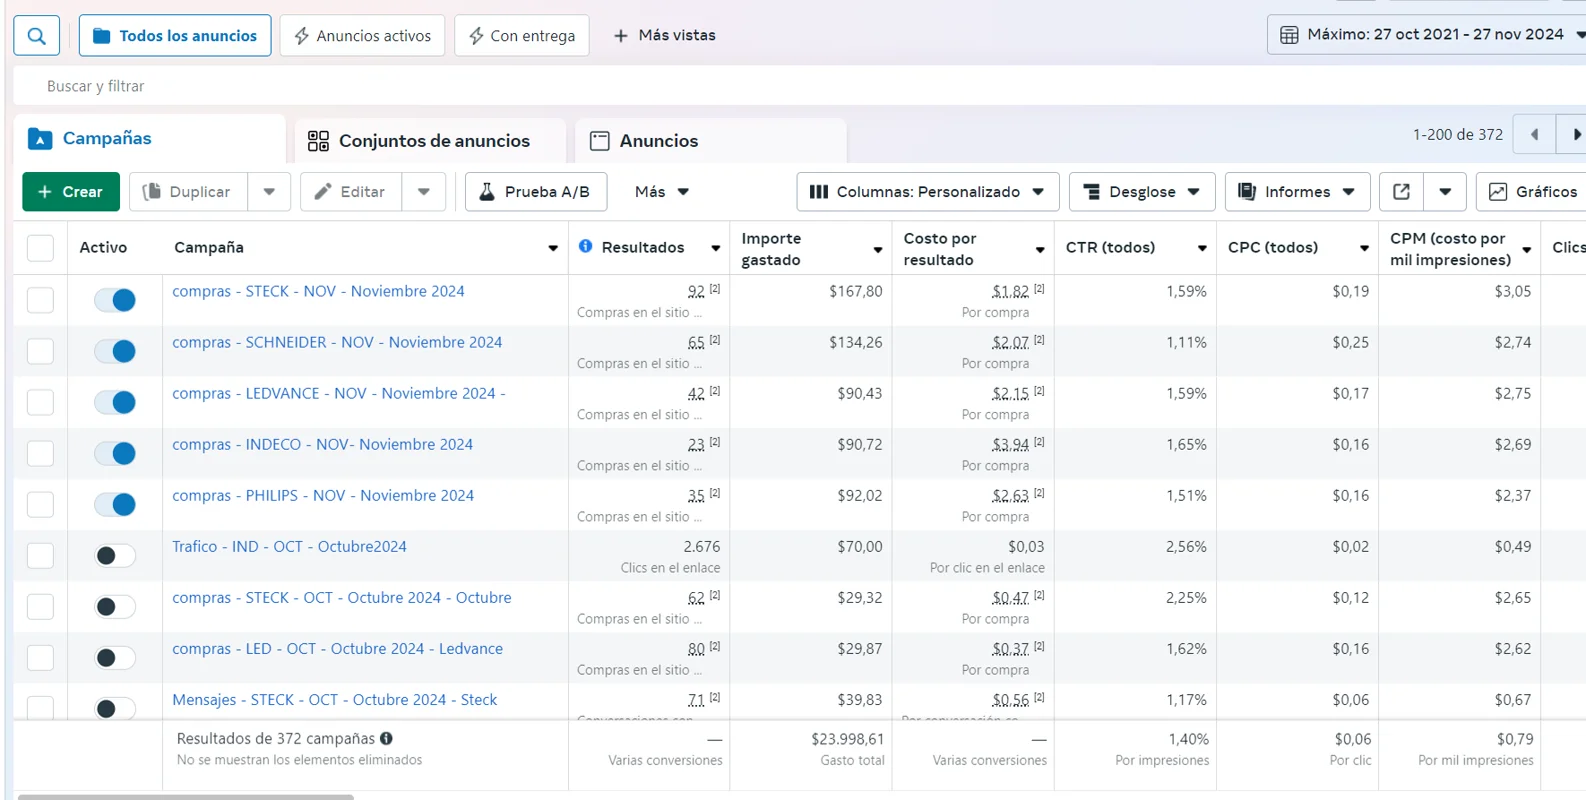The width and height of the screenshot is (1586, 800).
Task: Open Gráficos chart view
Action: coord(1532,192)
